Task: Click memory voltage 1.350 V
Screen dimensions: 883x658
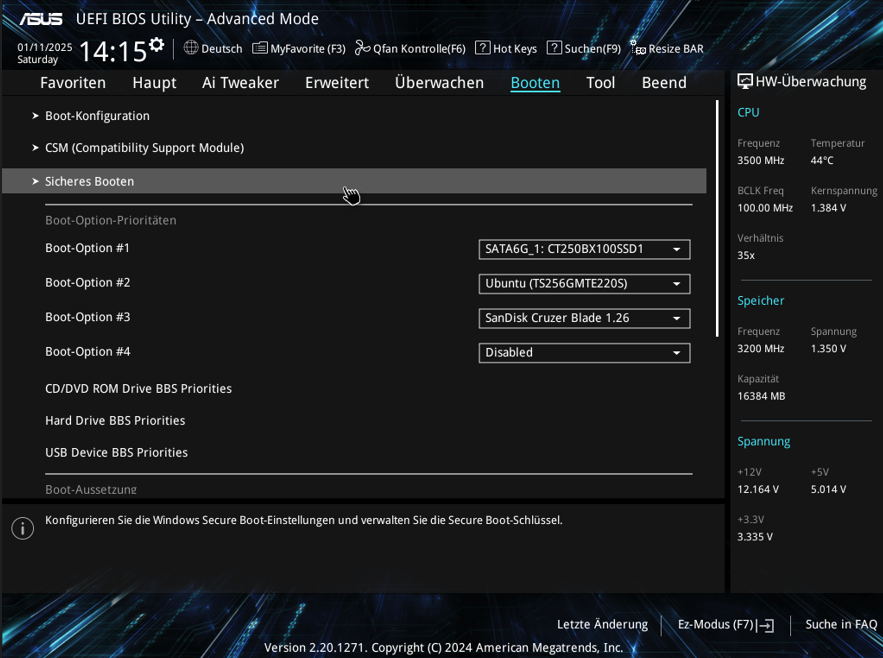Action: [828, 349]
